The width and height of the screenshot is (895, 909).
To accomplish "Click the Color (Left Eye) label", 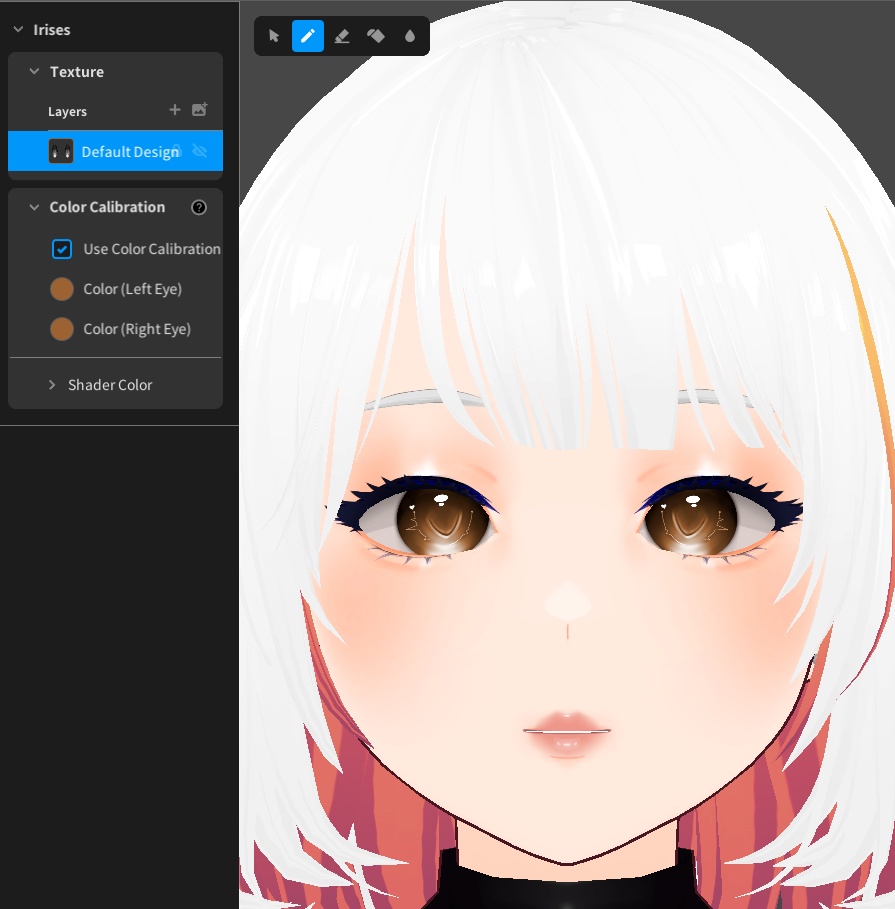I will [133, 289].
